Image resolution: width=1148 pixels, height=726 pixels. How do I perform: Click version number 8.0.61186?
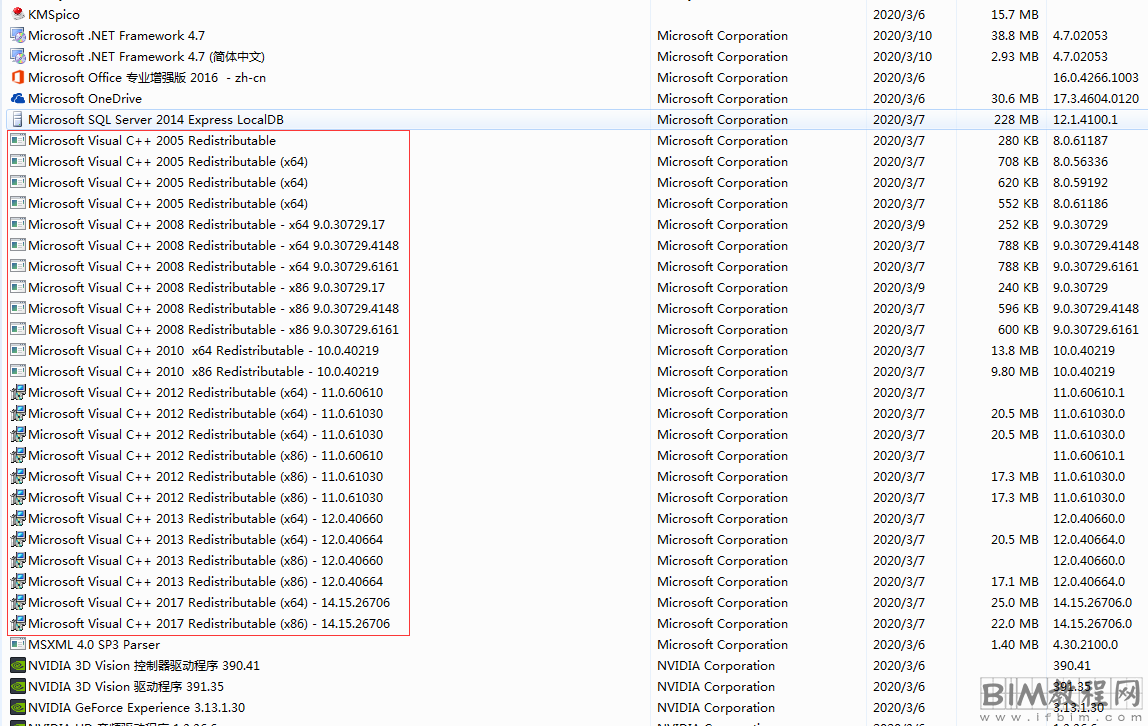(1080, 204)
